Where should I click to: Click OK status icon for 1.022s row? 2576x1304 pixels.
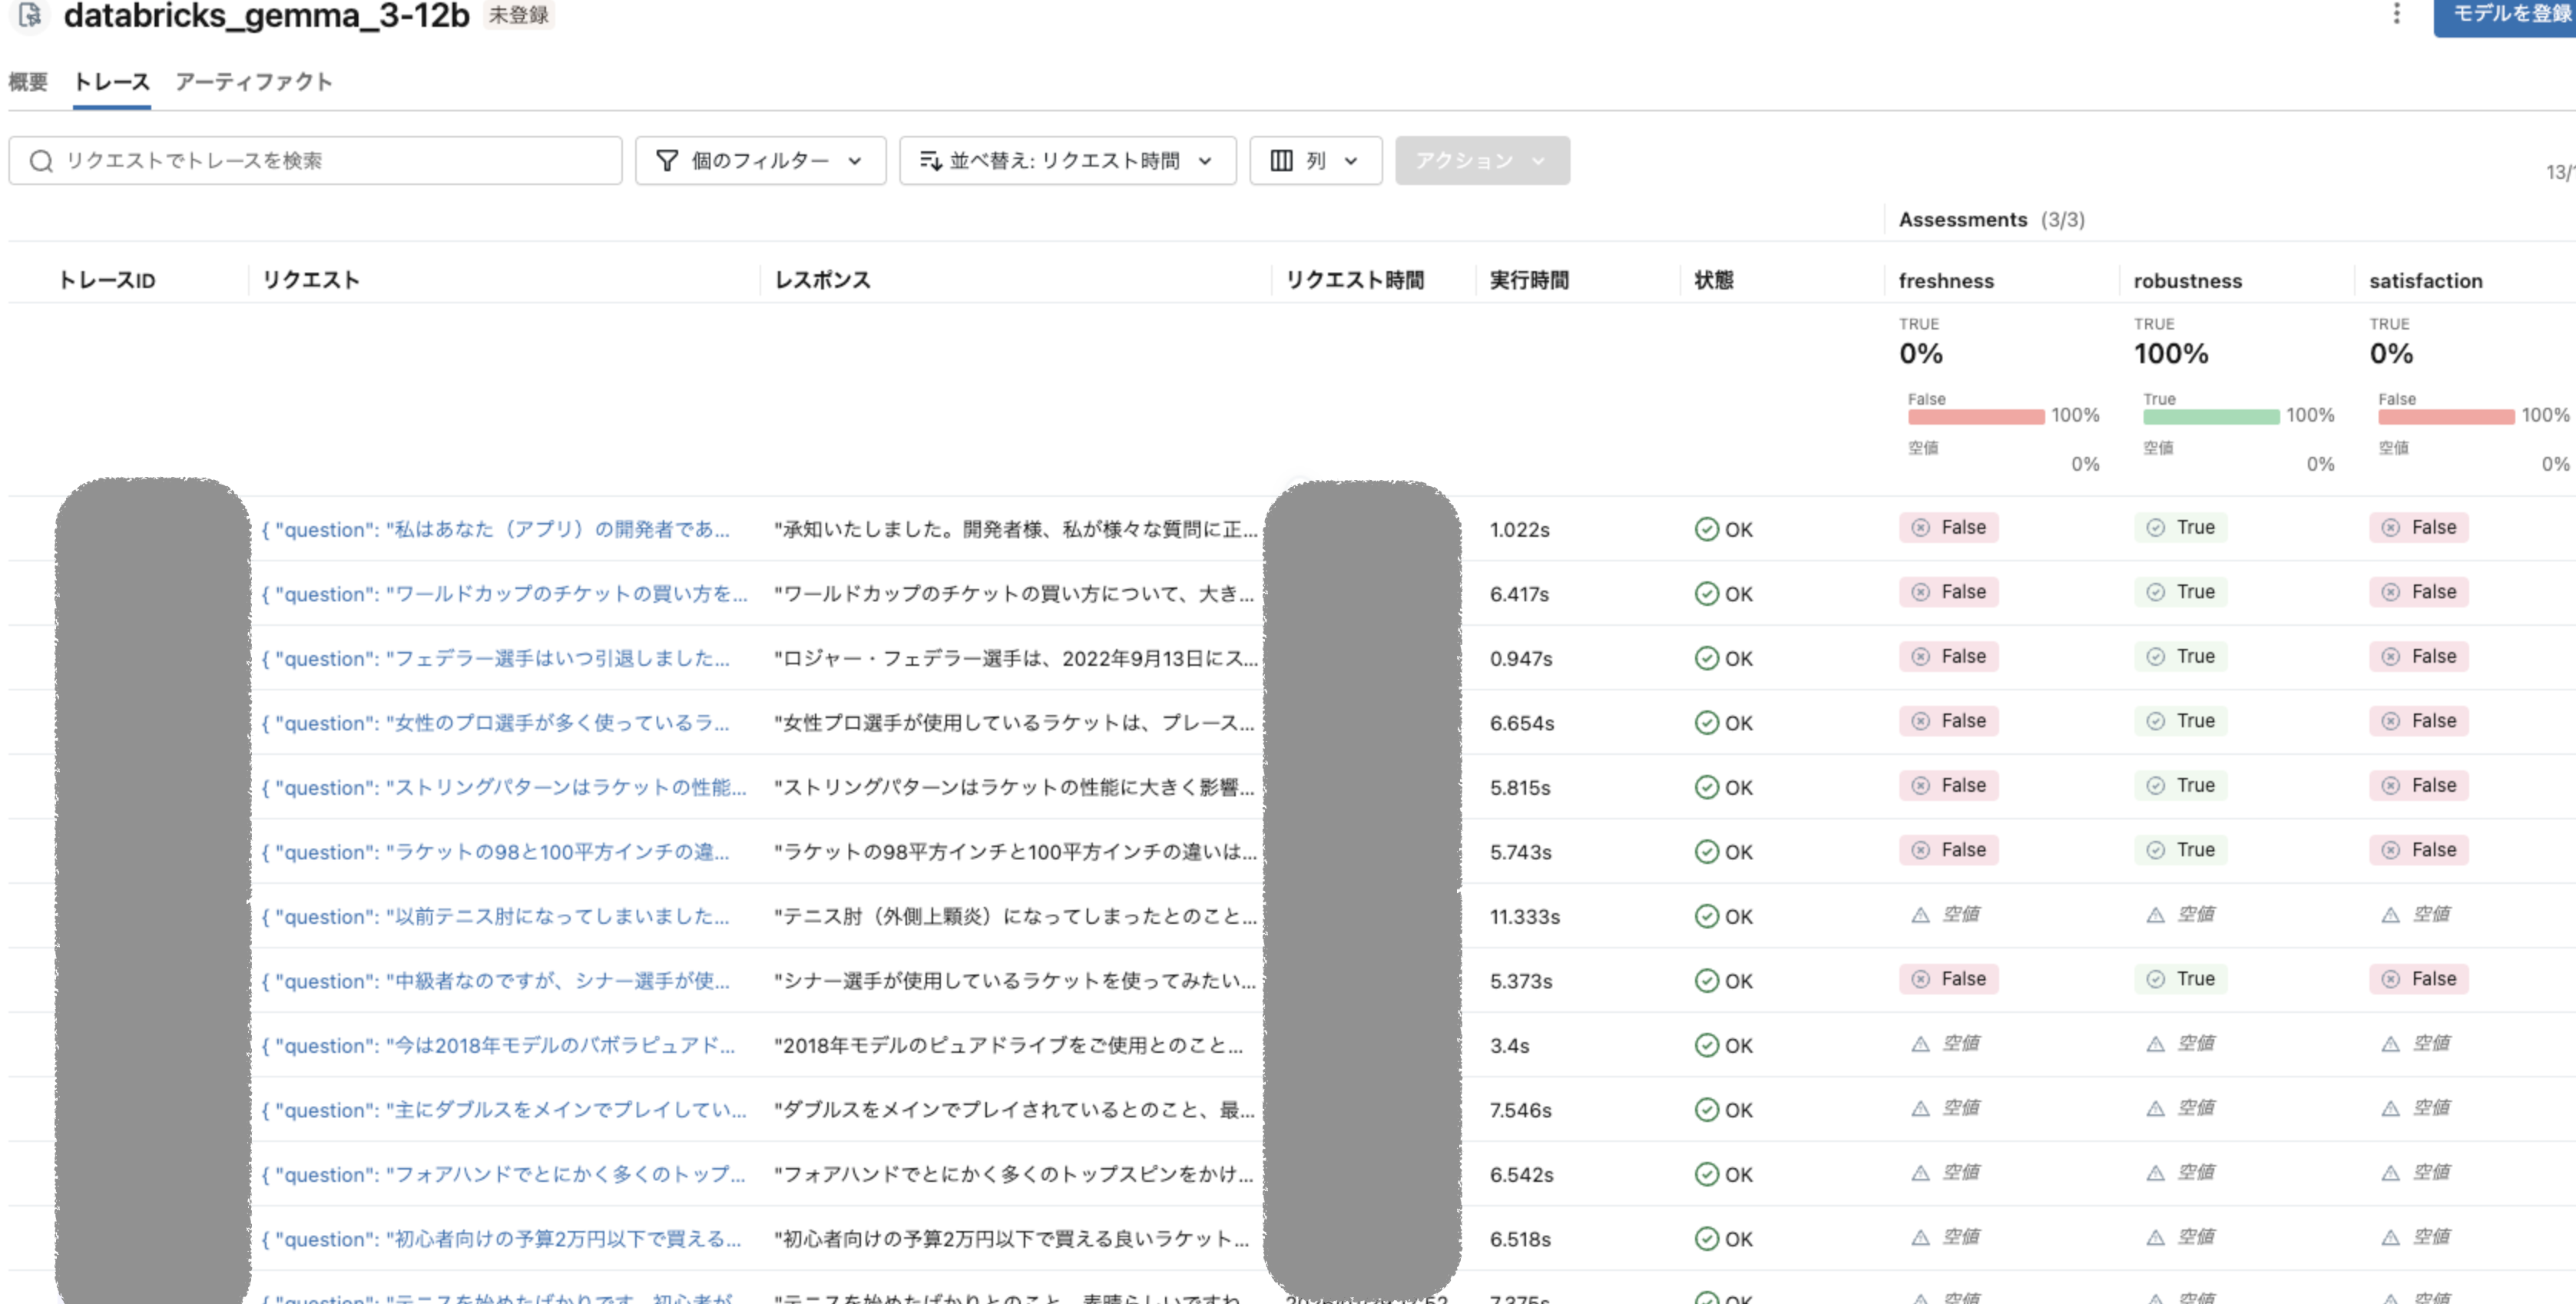[x=1706, y=529]
